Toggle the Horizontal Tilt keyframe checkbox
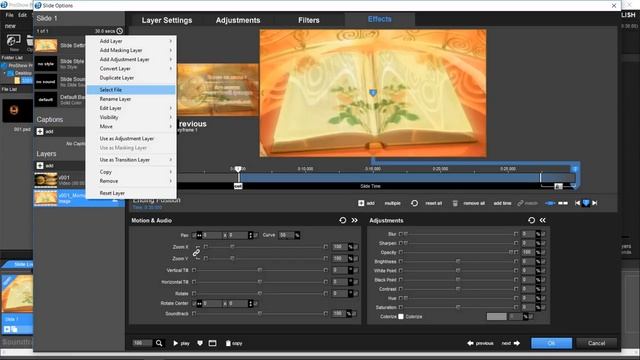The width and height of the screenshot is (640, 360). pos(194,282)
